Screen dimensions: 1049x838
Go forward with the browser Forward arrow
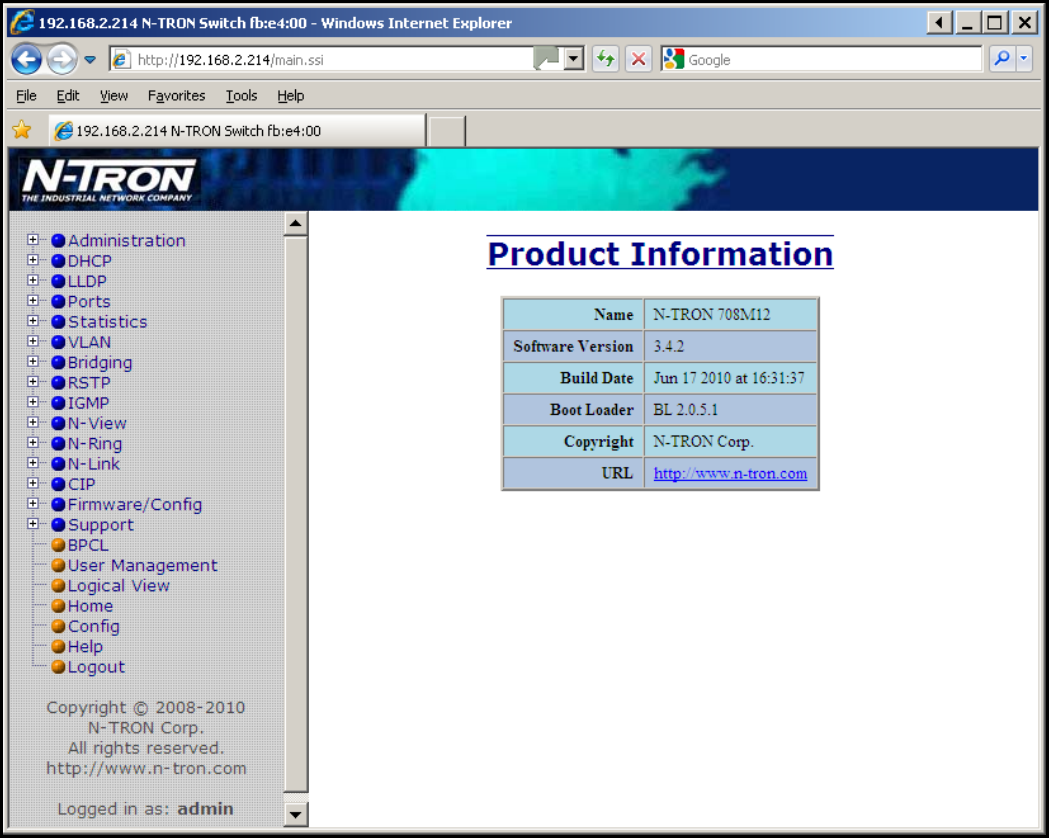tap(62, 60)
